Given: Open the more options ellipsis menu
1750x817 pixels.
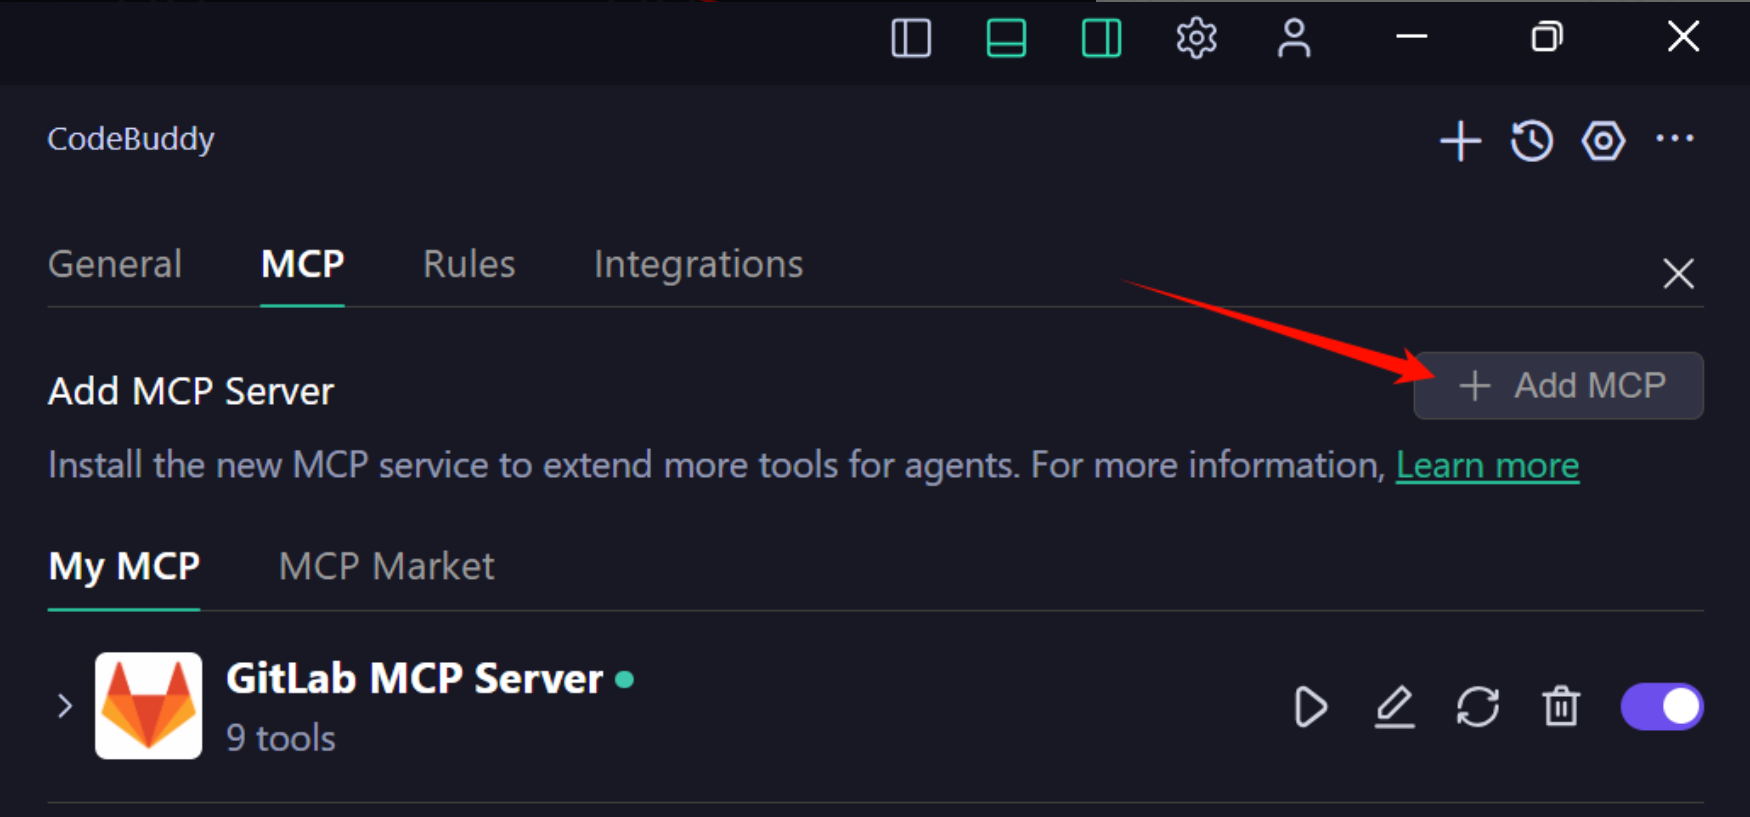Looking at the screenshot, I should pyautogui.click(x=1675, y=139).
